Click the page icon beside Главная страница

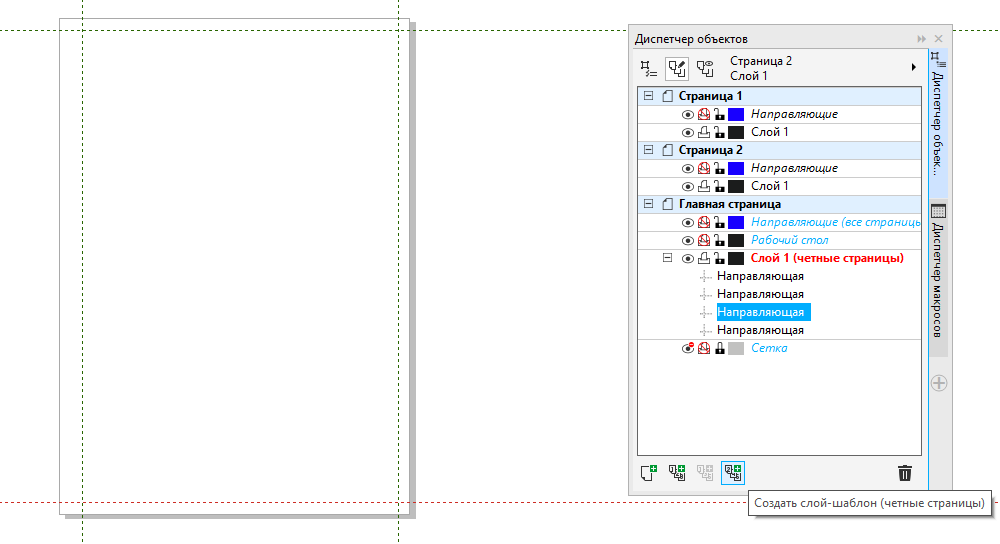click(668, 204)
